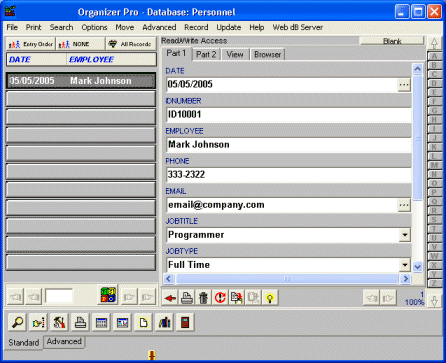Screen dimensions: 446x363
Task: Click the form's horizontal scrollbar left arrow
Action: 169,279
